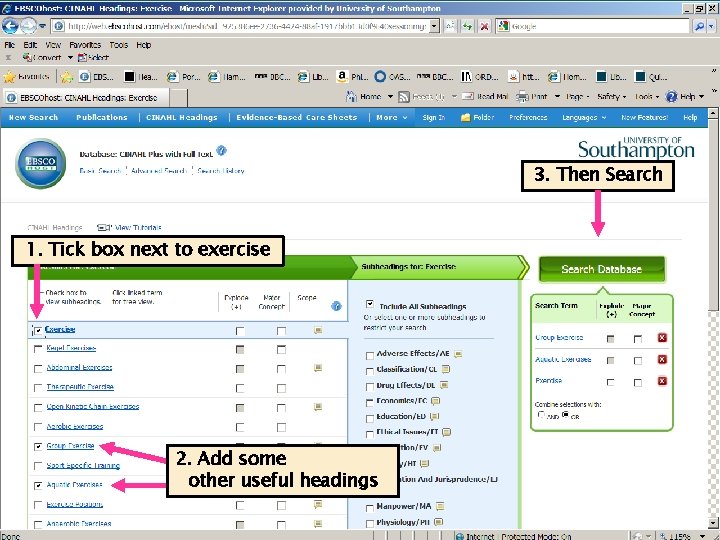Viewport: 720px width, 540px height.
Task: Click the Read Mail icon
Action: tap(467, 96)
